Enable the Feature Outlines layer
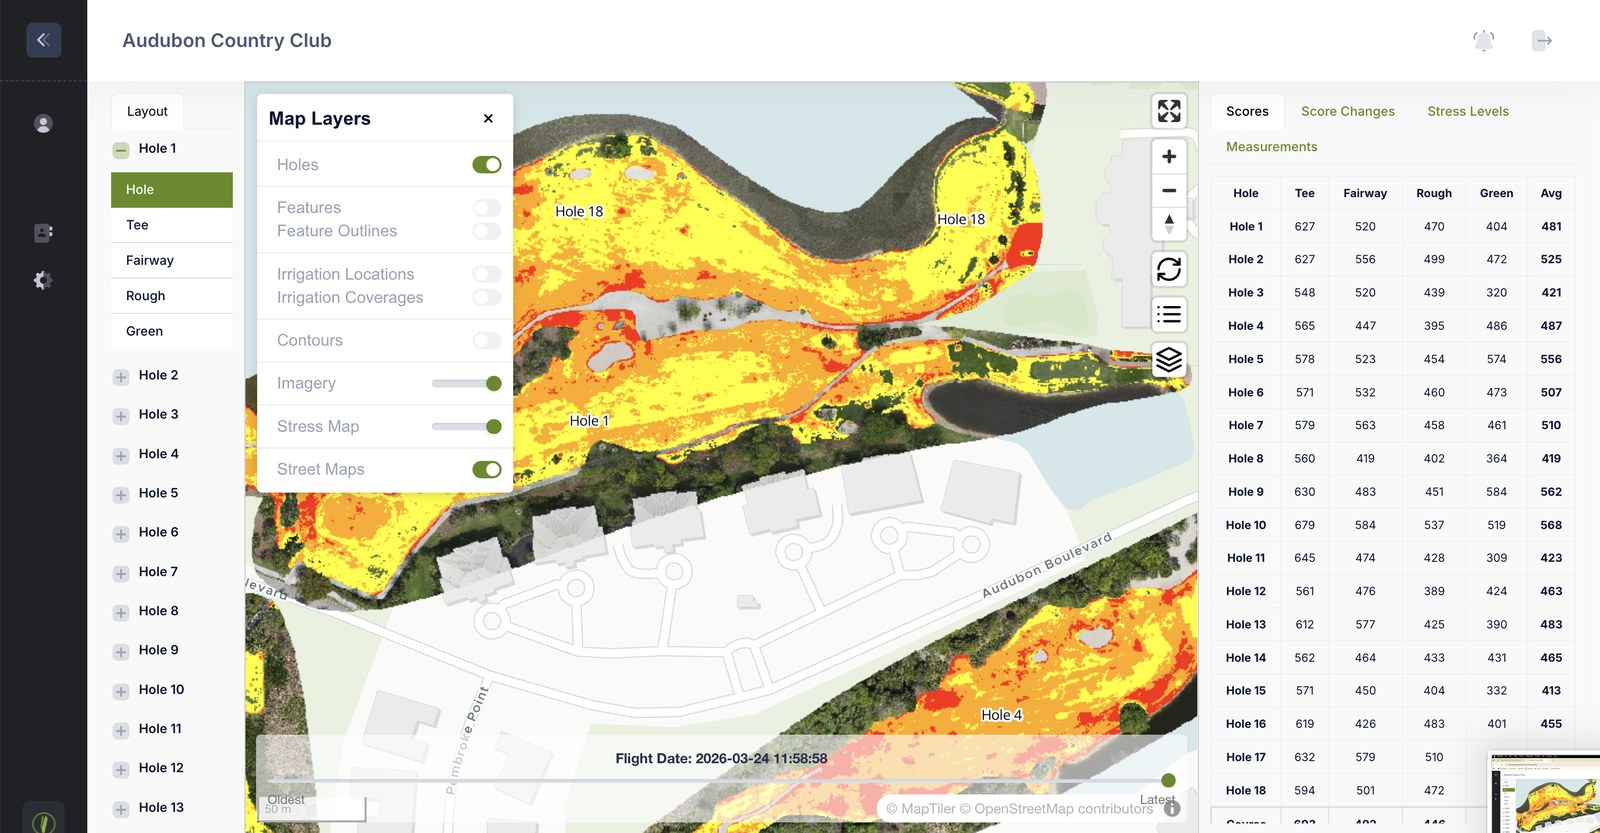Viewport: 1600px width, 833px height. (x=487, y=231)
